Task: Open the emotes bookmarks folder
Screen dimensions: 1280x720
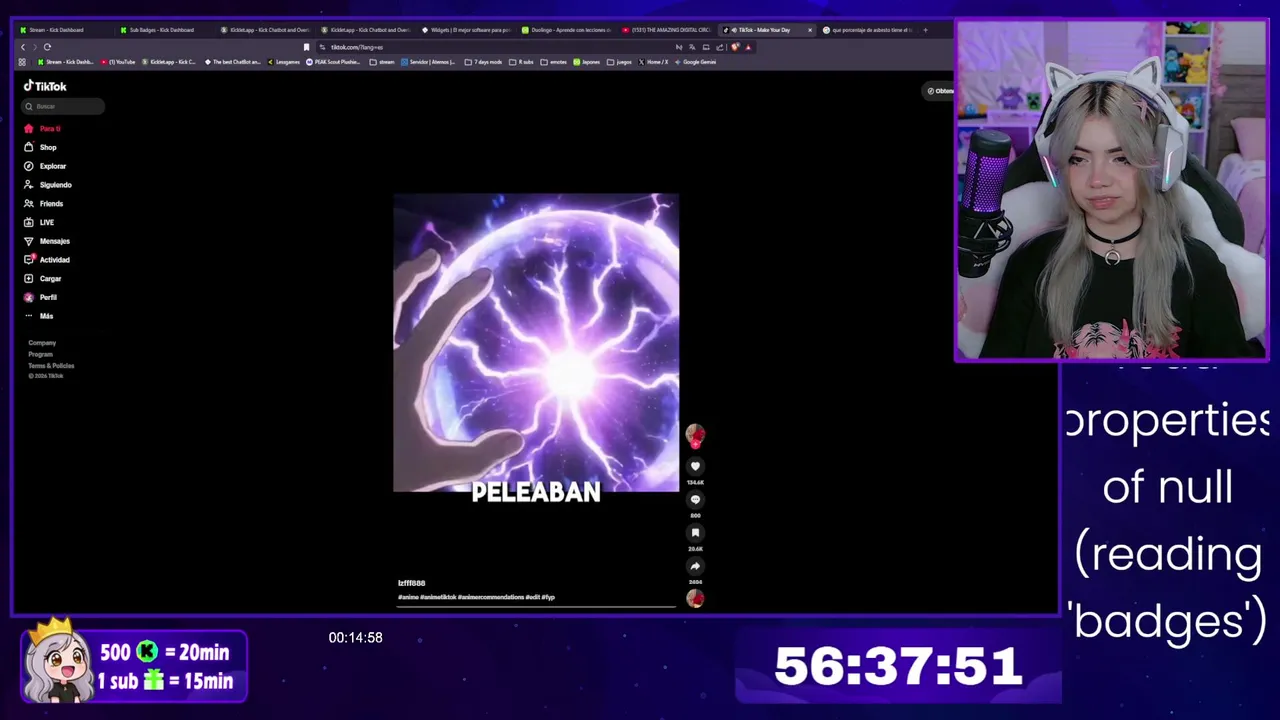Action: pos(554,62)
